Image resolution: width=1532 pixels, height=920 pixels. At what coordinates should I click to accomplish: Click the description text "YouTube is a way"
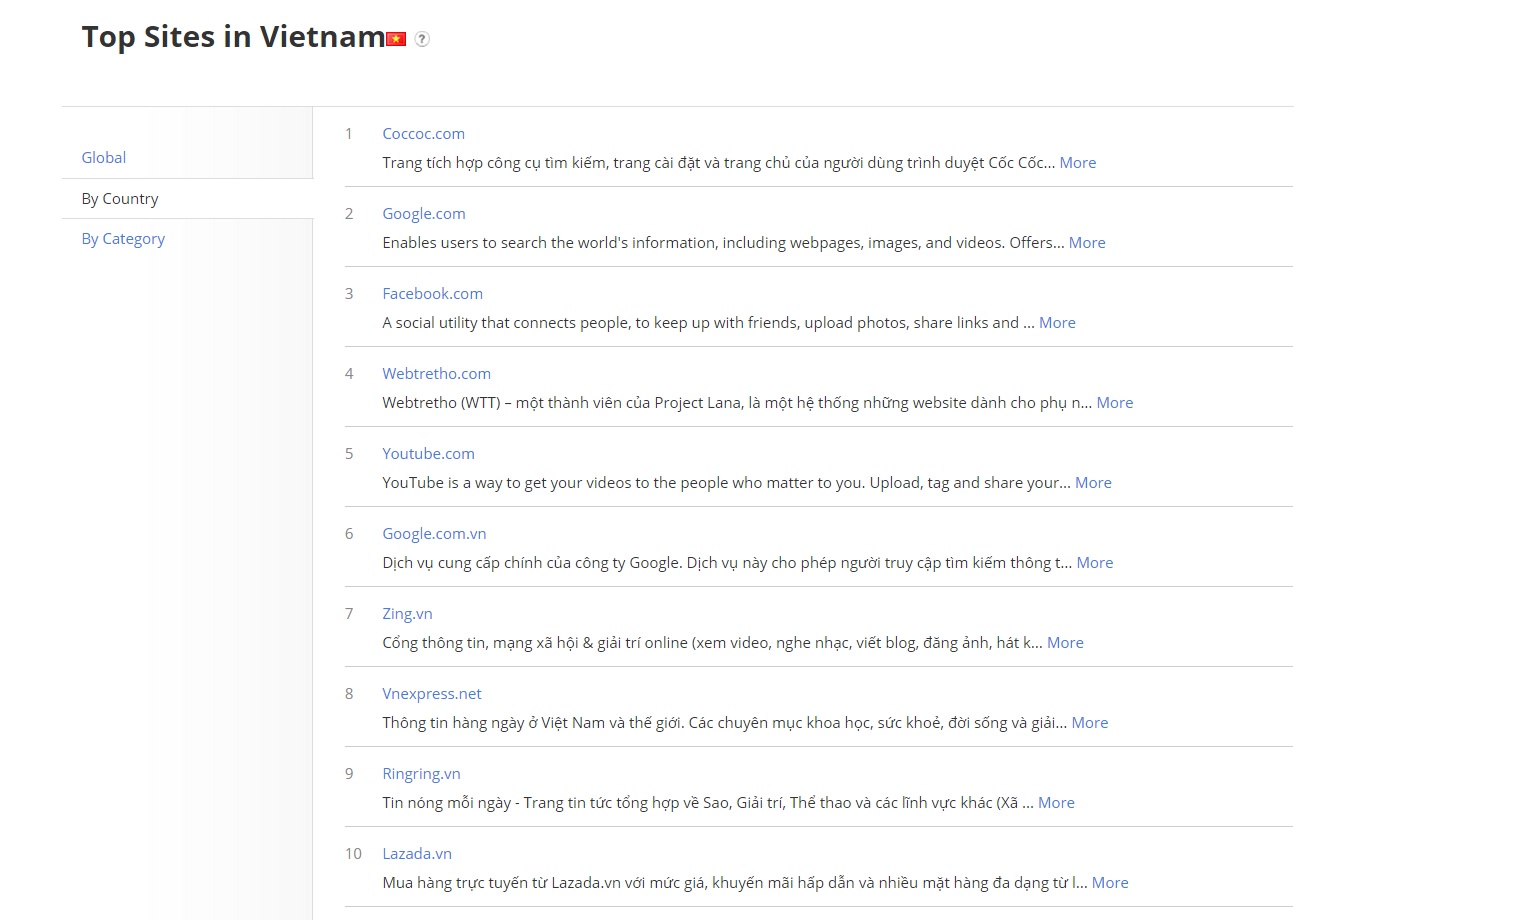click(726, 483)
